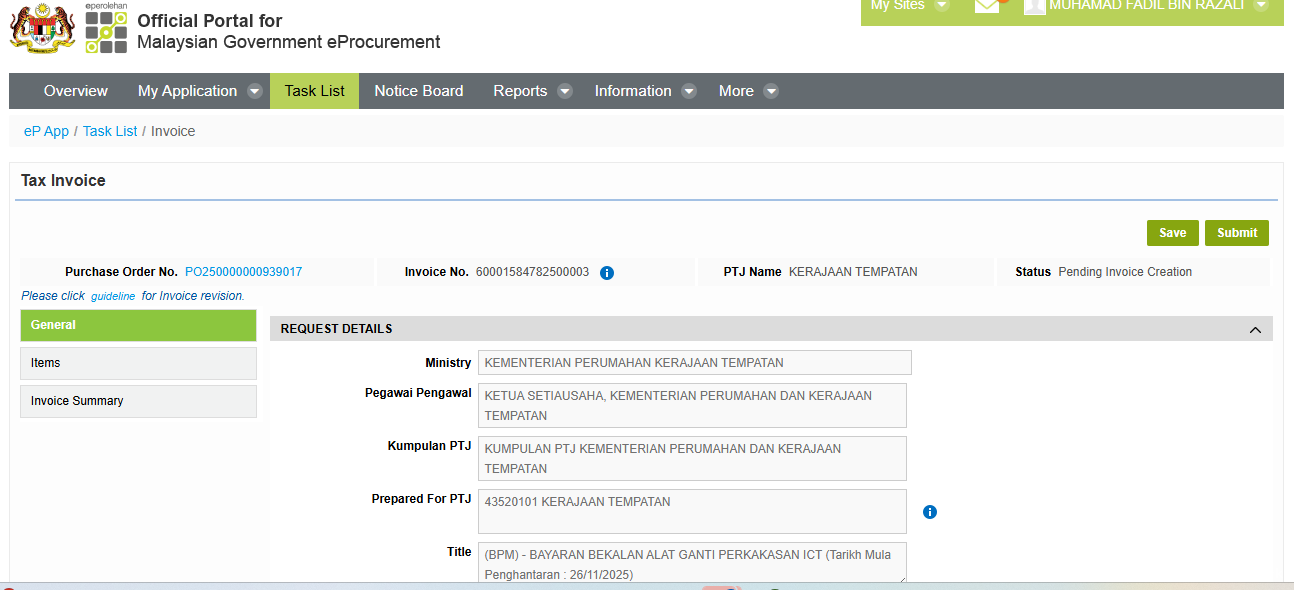The height and width of the screenshot is (590, 1294).
Task: Go to the Overview menu
Action: pos(76,91)
